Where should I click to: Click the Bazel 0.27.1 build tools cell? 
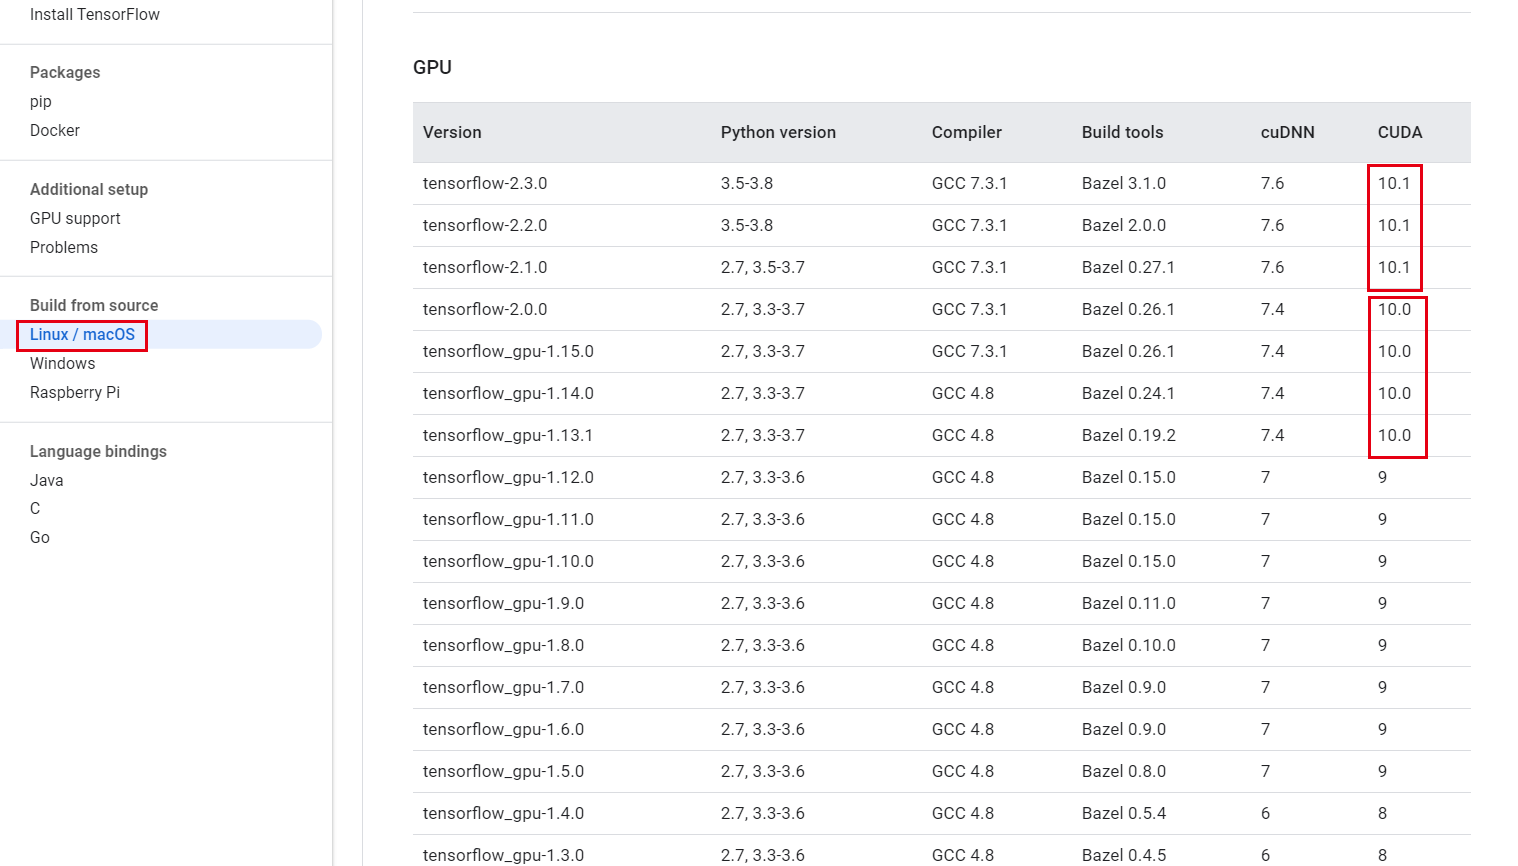coord(1129,268)
